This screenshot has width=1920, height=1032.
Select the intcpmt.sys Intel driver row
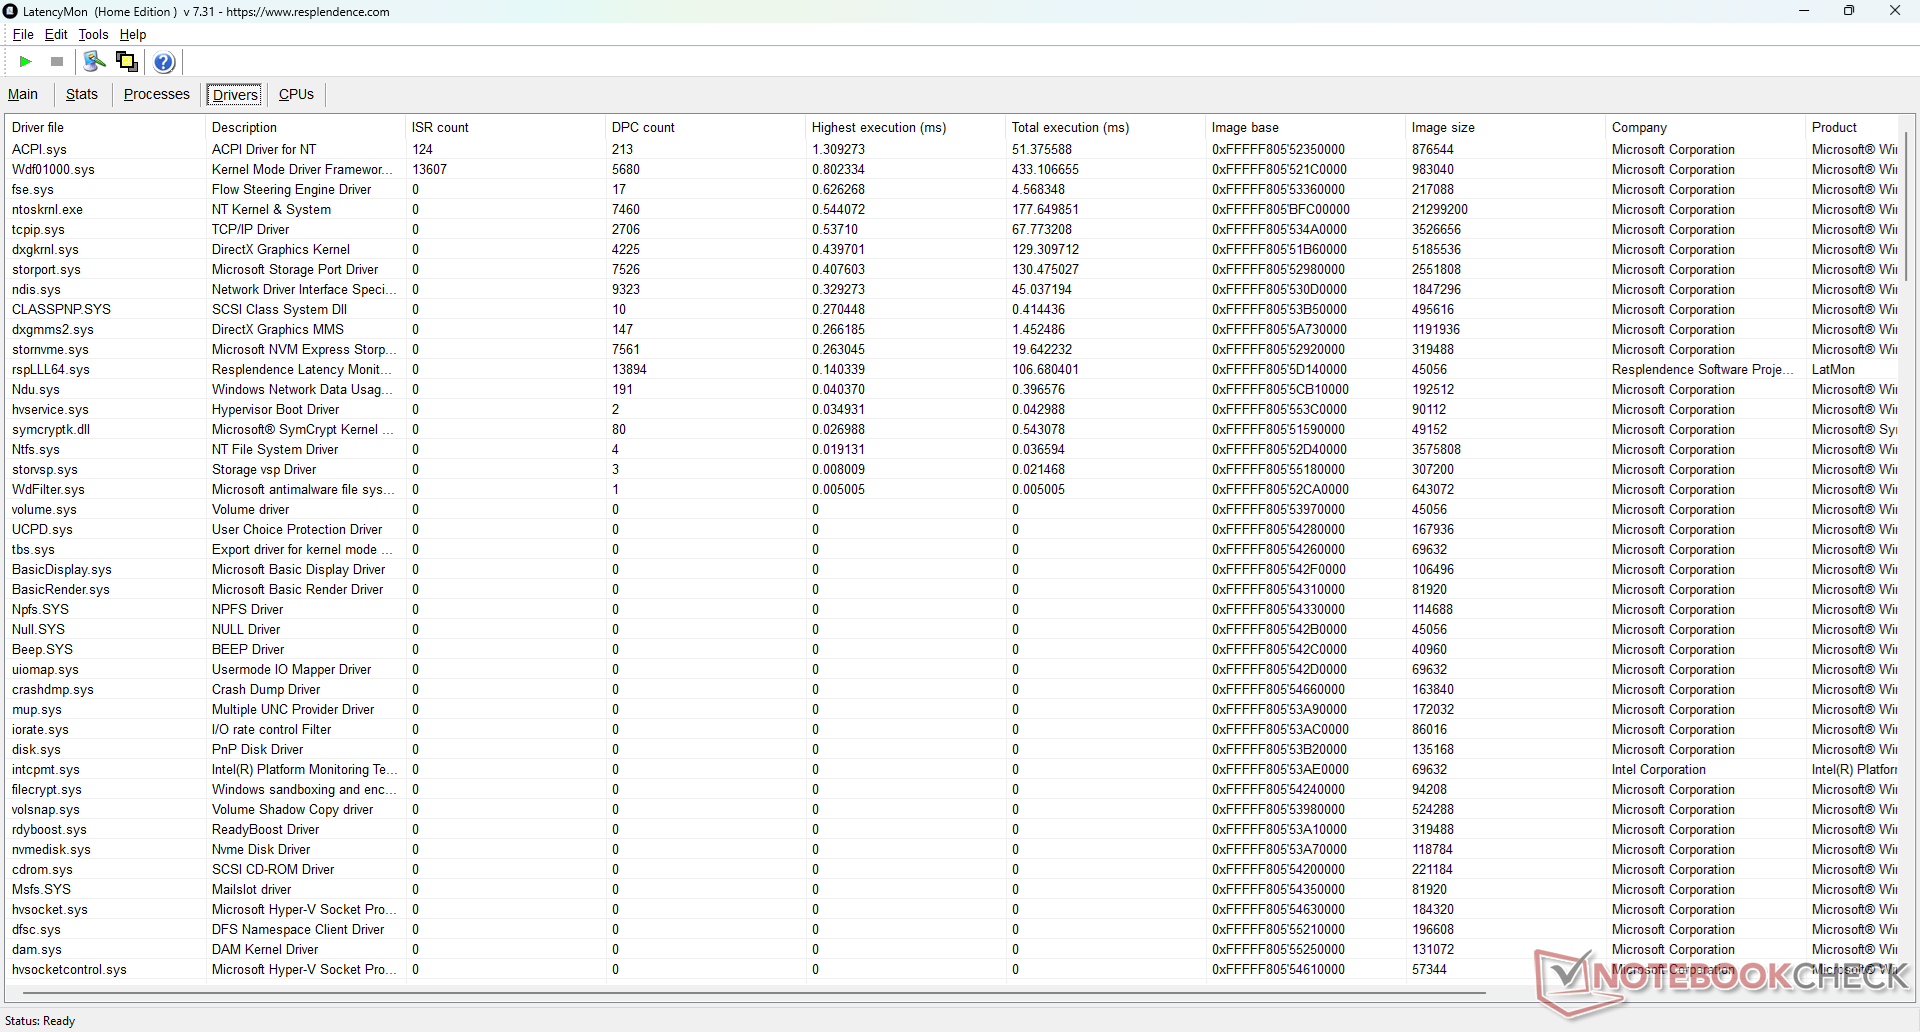[x=46, y=769]
